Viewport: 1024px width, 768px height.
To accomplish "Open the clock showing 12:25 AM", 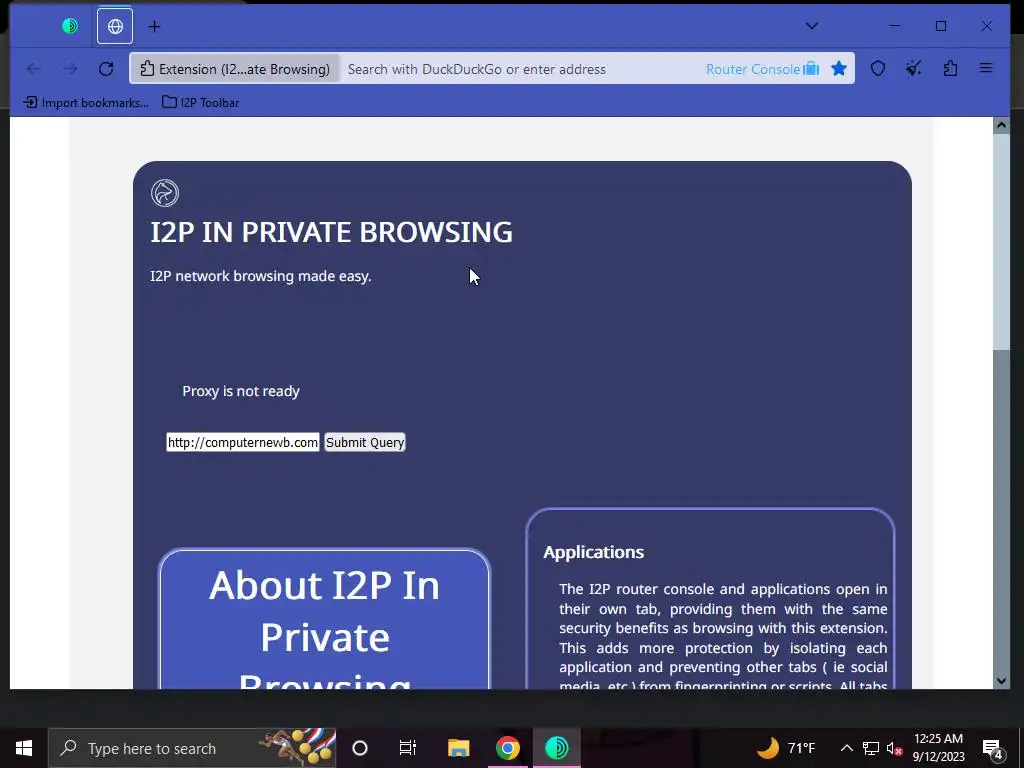I will 938,748.
